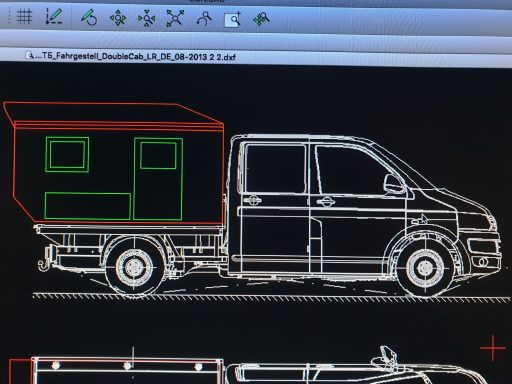The width and height of the screenshot is (512, 384).
Task: Click the side mirror on the front cab door
Action: 394,184
